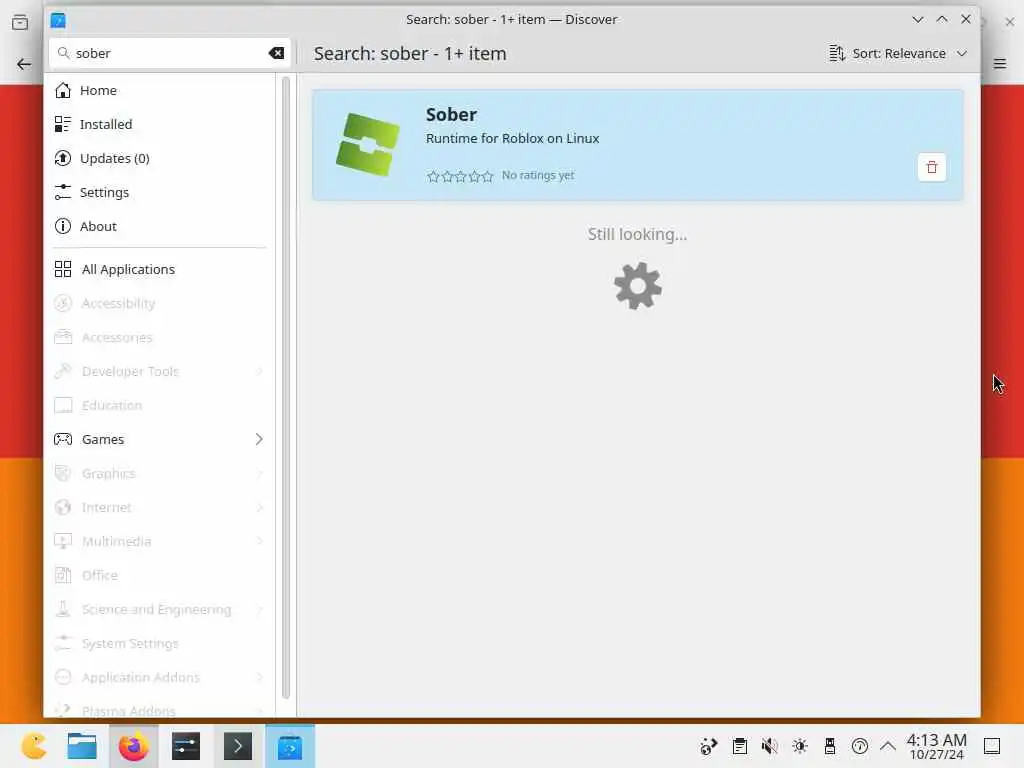Open brightness tray icon

pyautogui.click(x=799, y=746)
